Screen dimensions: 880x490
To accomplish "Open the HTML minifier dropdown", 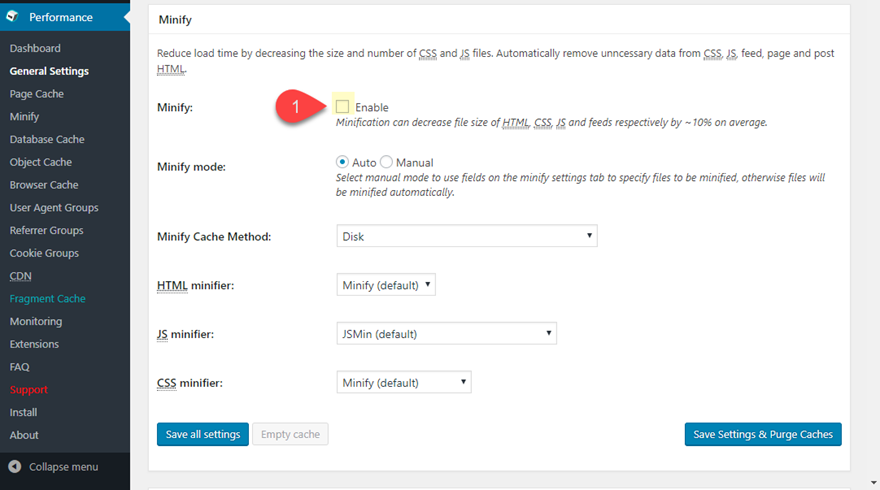I will (386, 285).
